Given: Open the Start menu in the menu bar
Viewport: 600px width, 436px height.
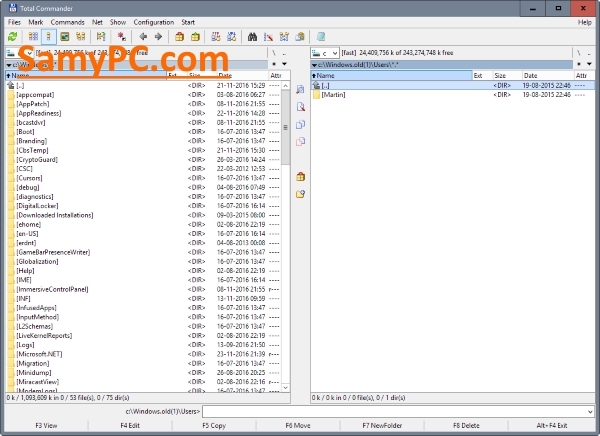Looking at the screenshot, I should pyautogui.click(x=188, y=22).
